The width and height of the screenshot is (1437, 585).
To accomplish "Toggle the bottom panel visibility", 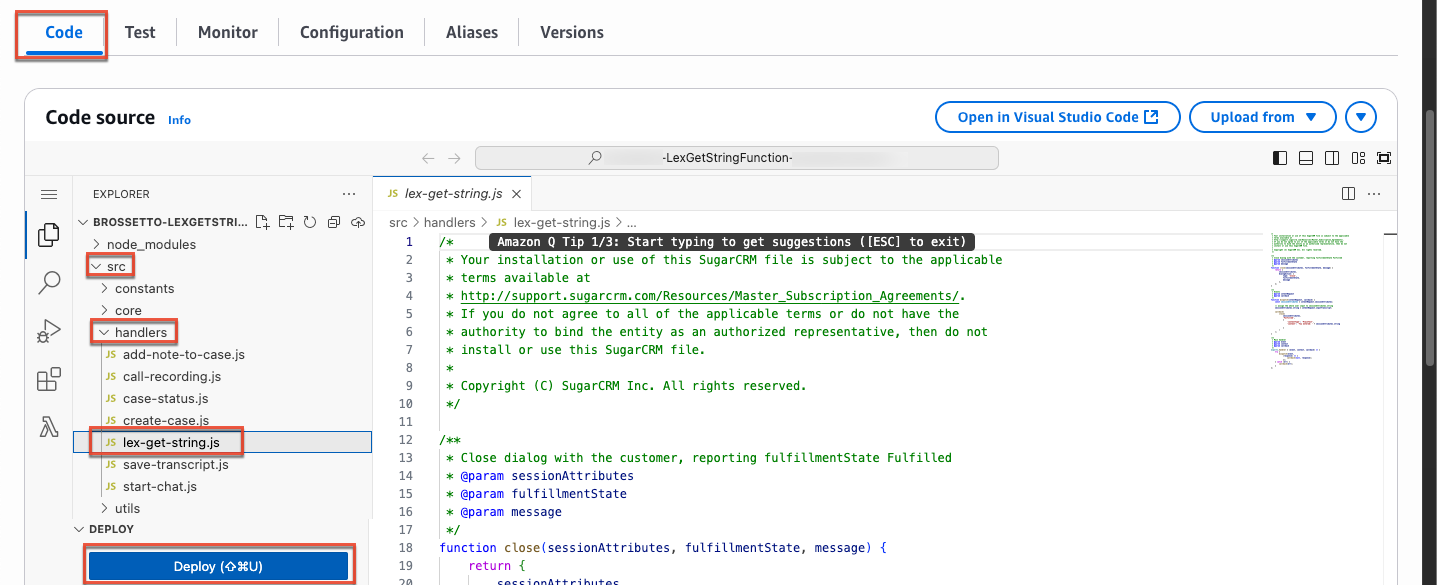I will 1306,158.
